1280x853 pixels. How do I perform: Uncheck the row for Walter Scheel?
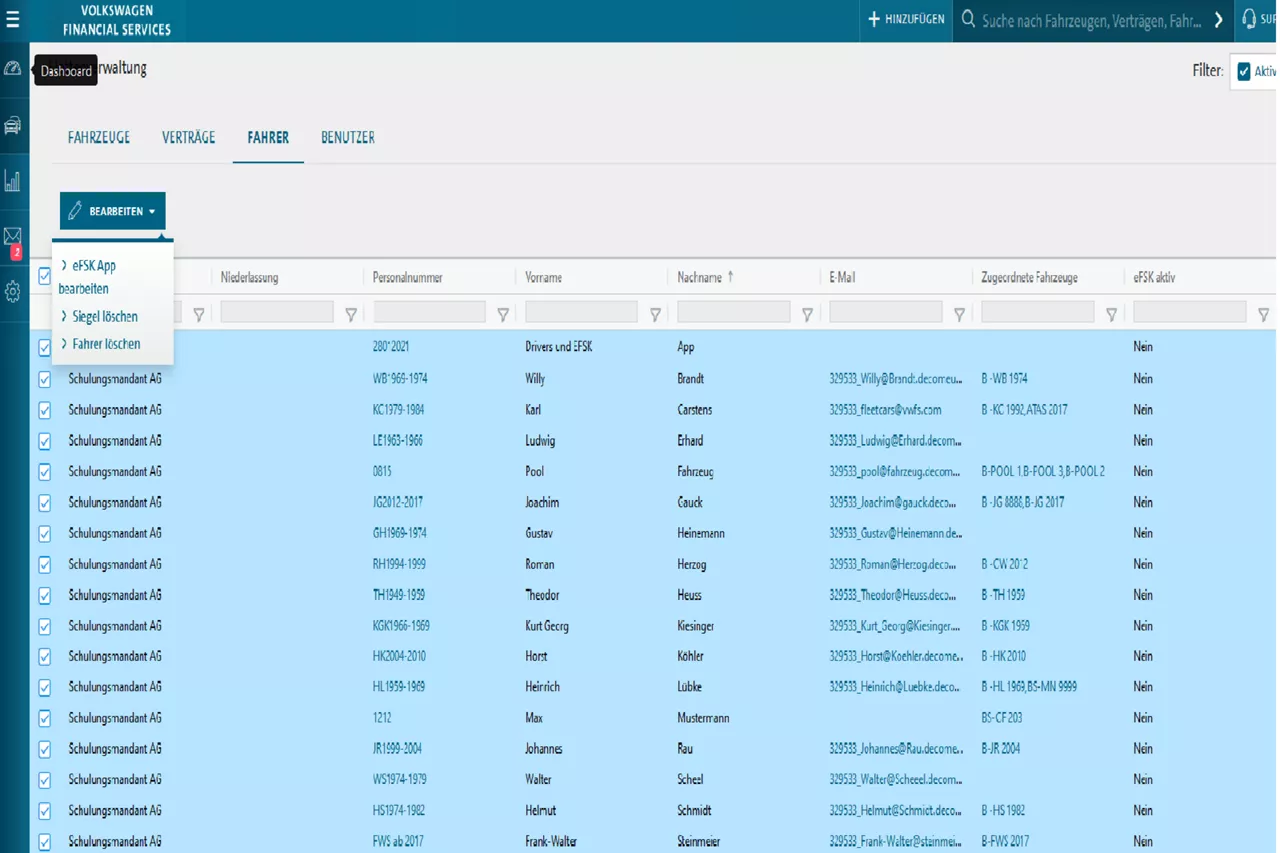pyautogui.click(x=44, y=780)
